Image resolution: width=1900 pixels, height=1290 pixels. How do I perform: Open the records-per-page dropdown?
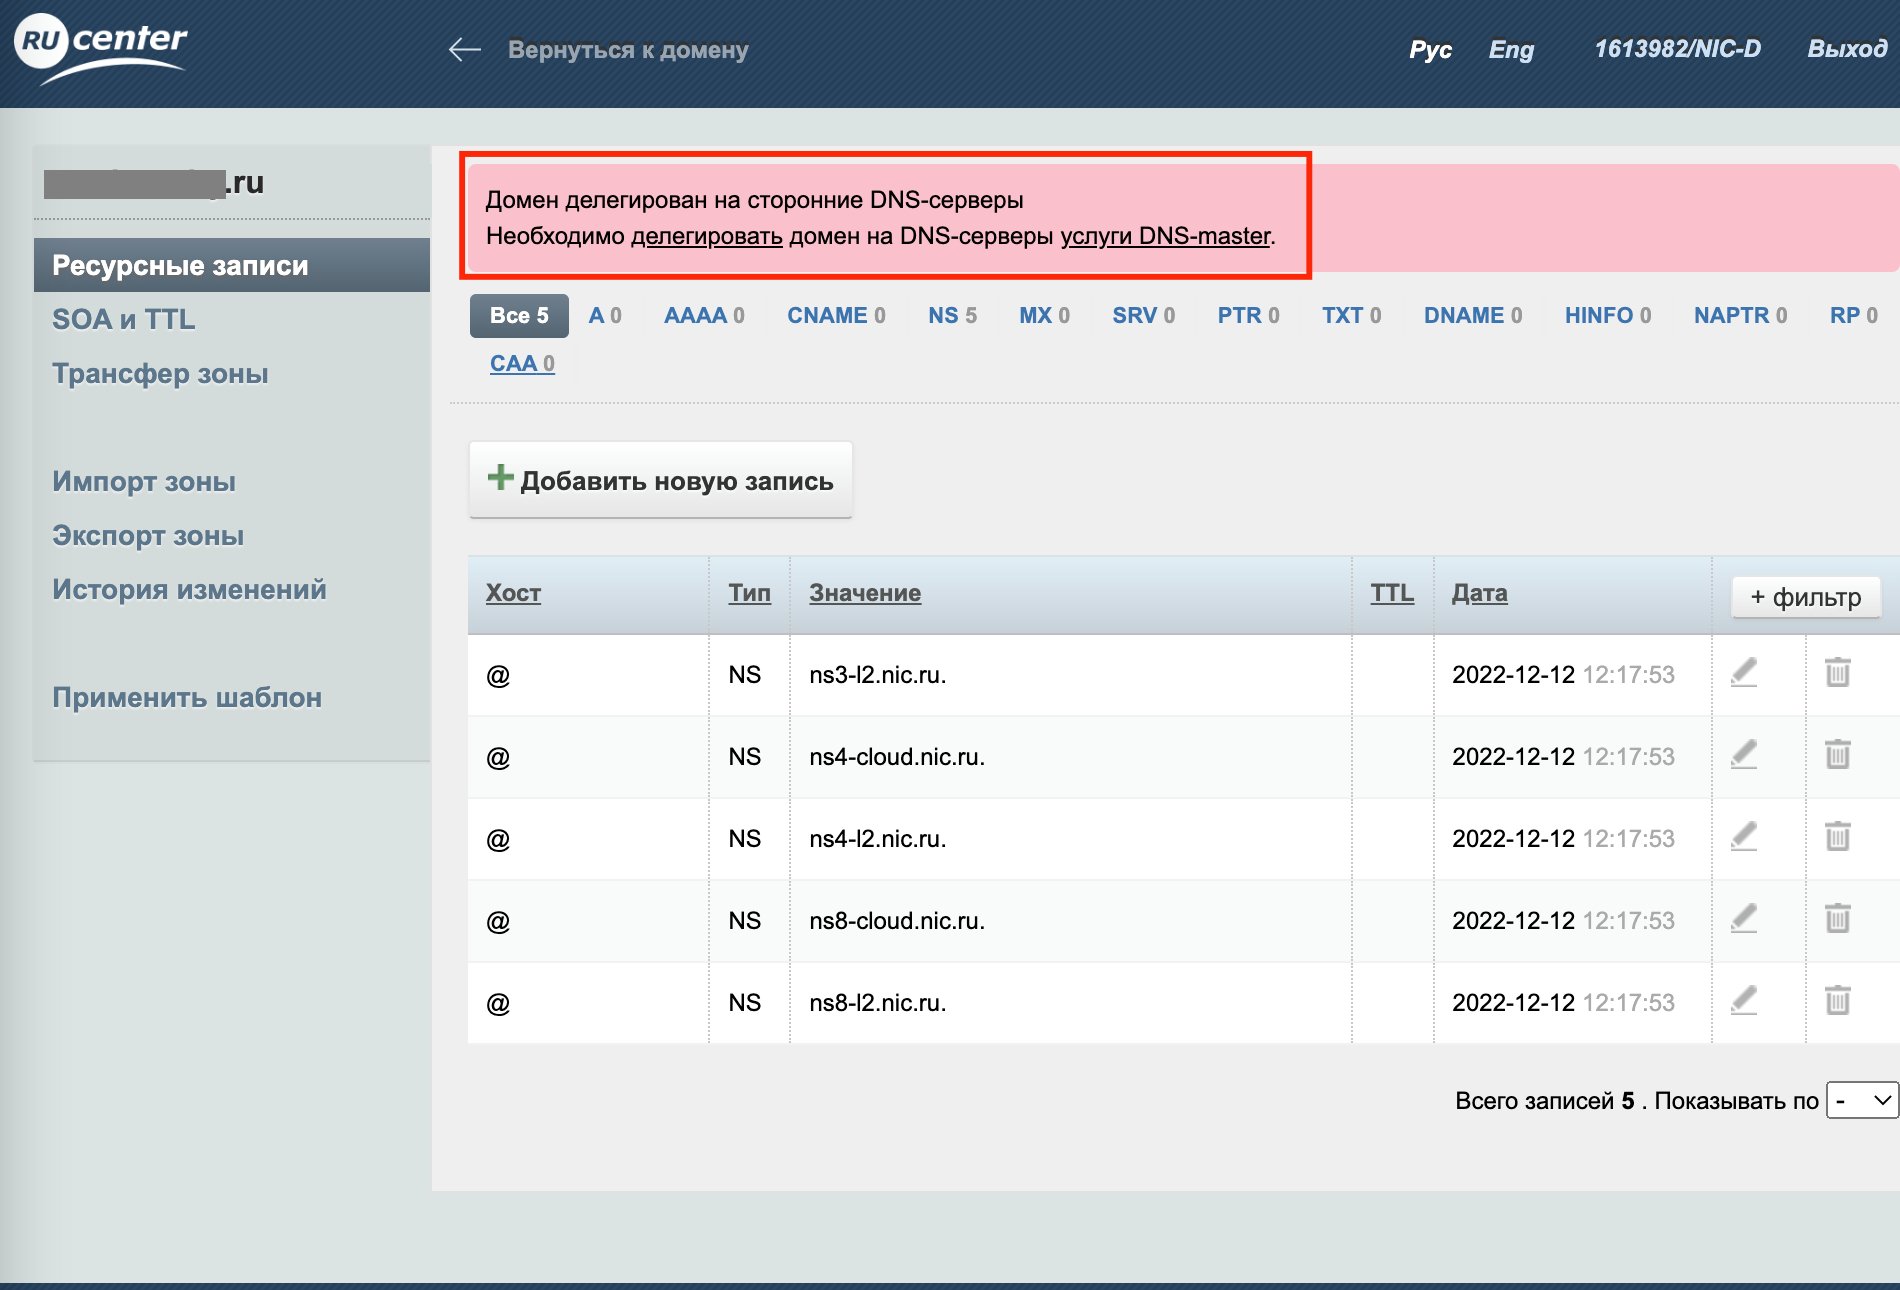coord(1862,1100)
